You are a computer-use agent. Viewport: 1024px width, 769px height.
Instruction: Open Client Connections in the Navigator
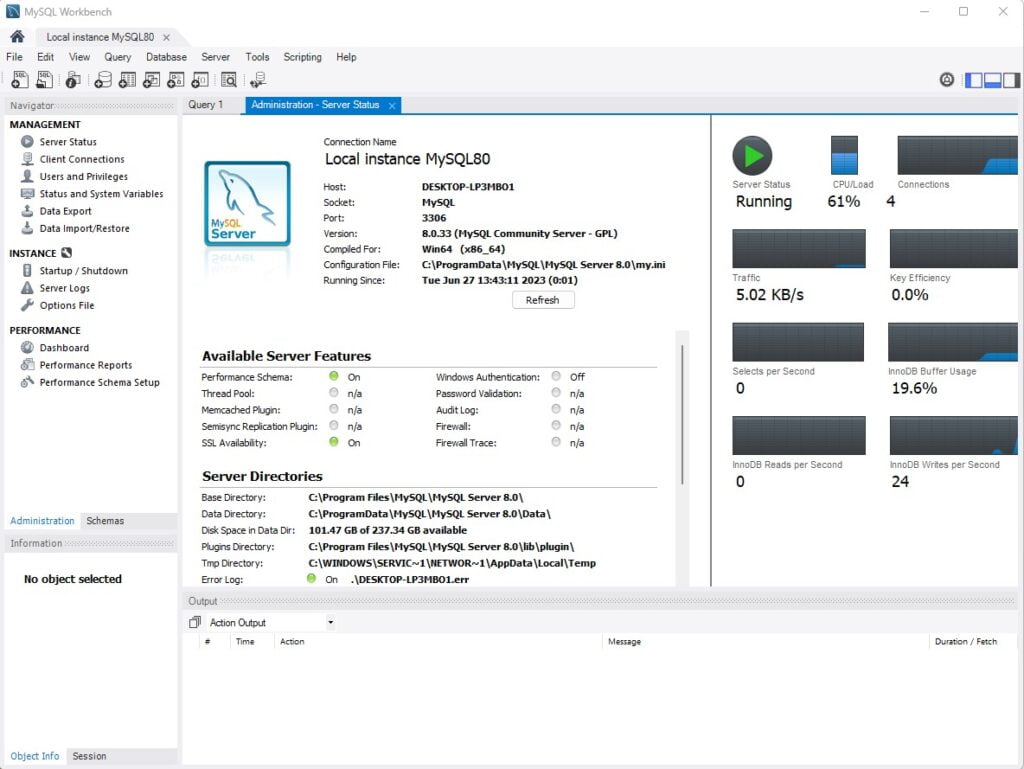[x=82, y=159]
